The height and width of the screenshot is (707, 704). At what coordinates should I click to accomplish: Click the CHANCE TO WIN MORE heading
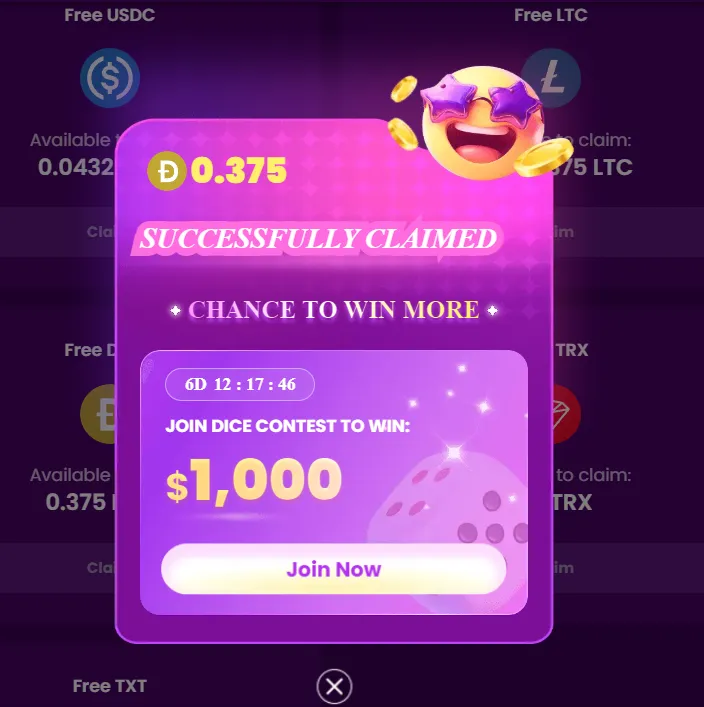[x=334, y=310]
